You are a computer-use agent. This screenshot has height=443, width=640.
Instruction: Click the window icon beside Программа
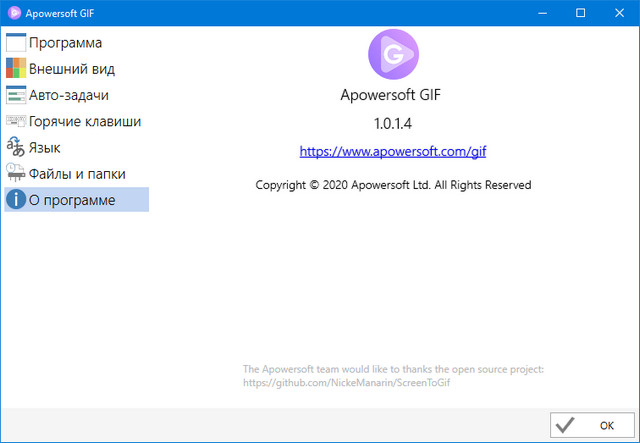tap(16, 43)
